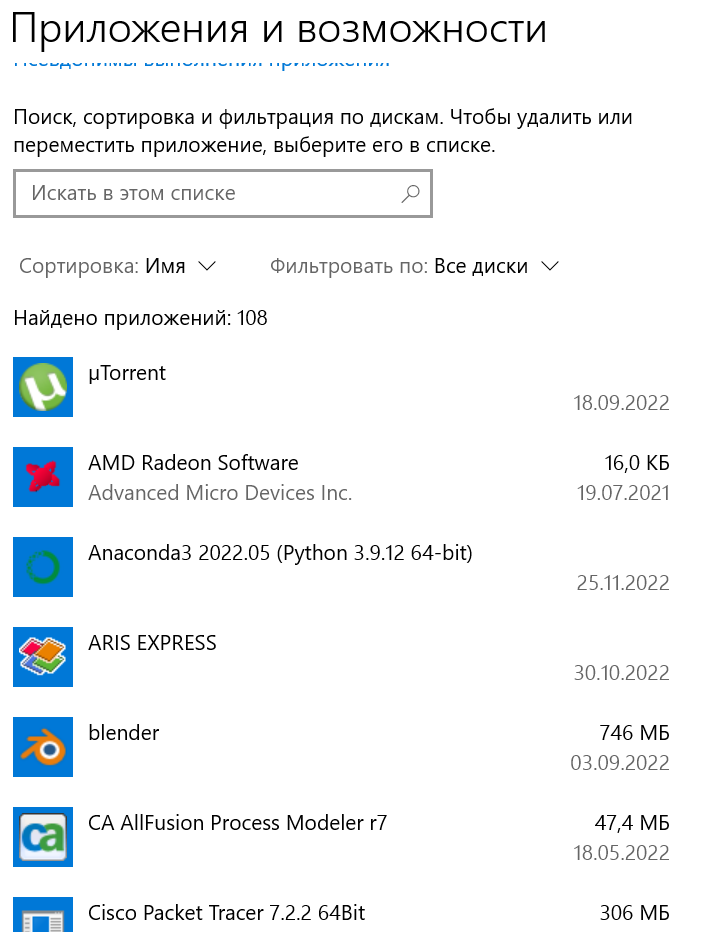Select CA AllFusion Process Modeler r7 entry

click(341, 837)
